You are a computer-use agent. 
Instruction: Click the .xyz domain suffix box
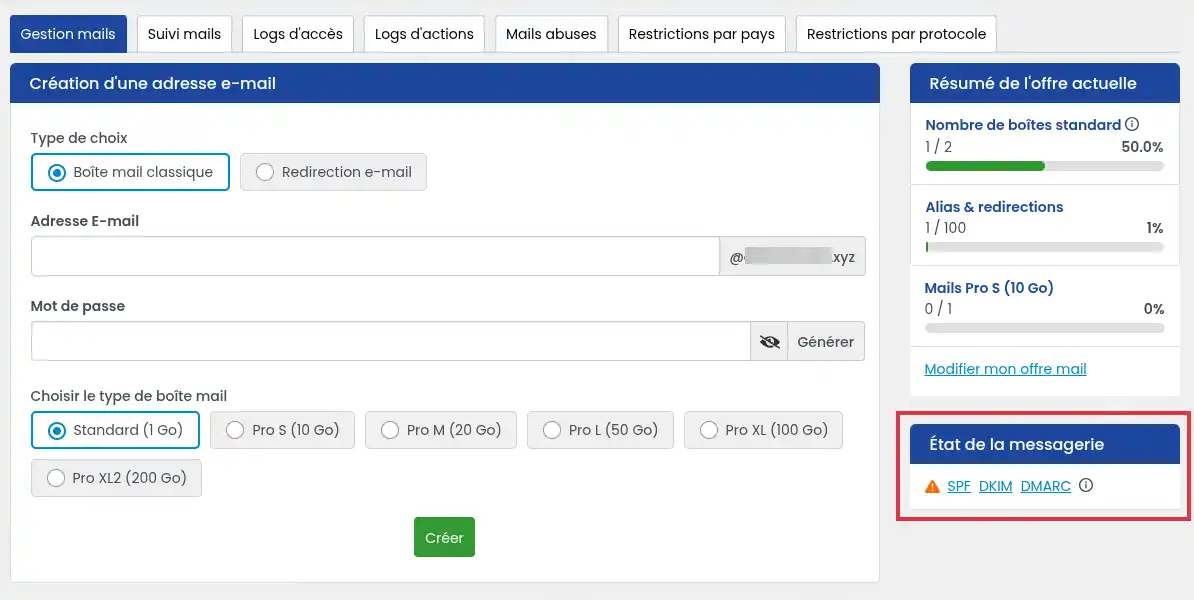pos(792,257)
